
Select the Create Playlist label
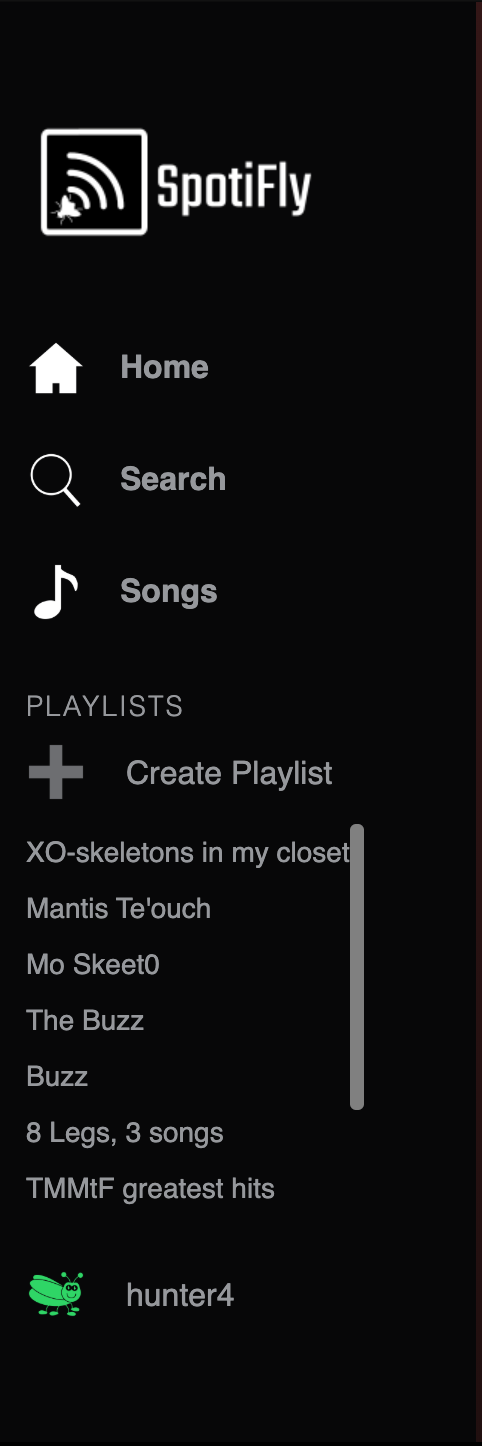click(x=229, y=773)
